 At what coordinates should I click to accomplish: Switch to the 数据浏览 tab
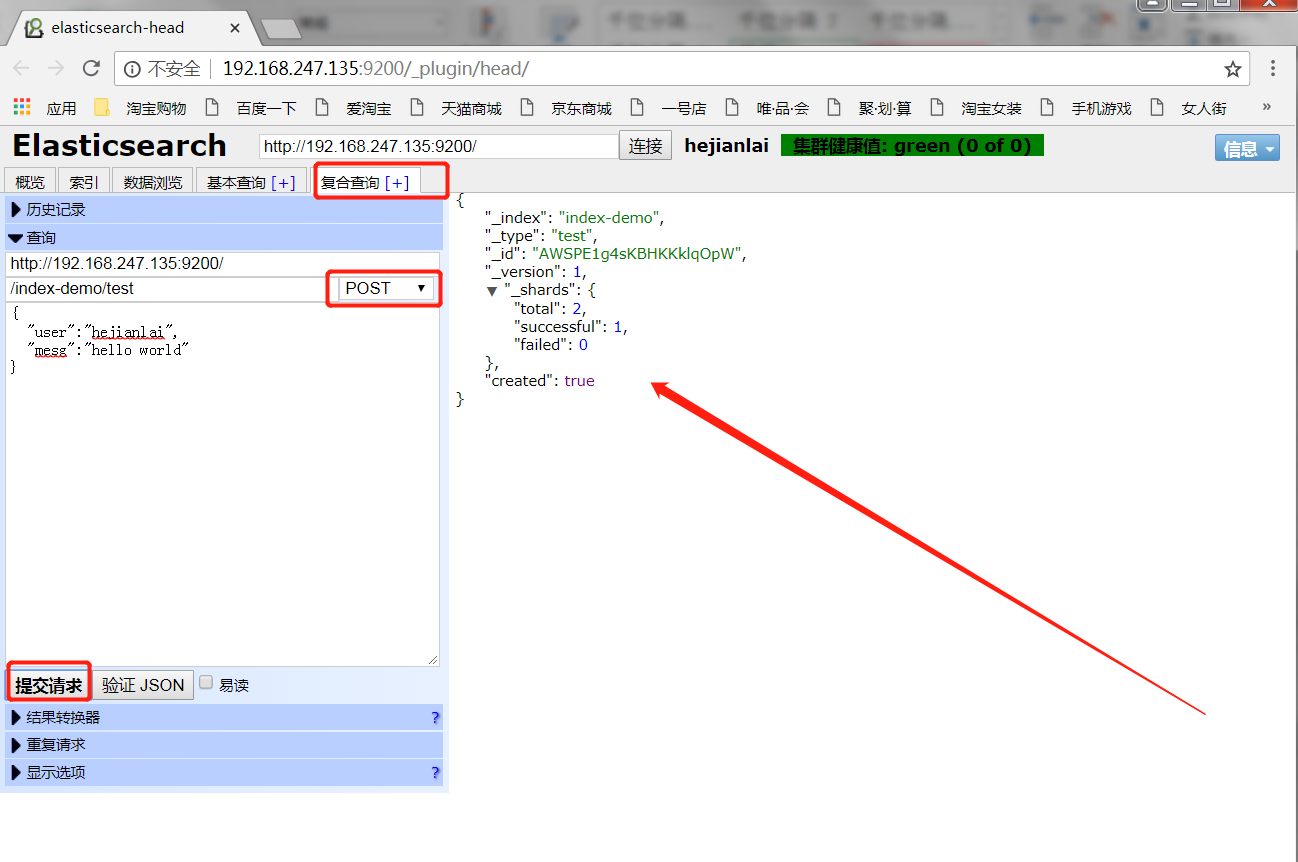(153, 182)
